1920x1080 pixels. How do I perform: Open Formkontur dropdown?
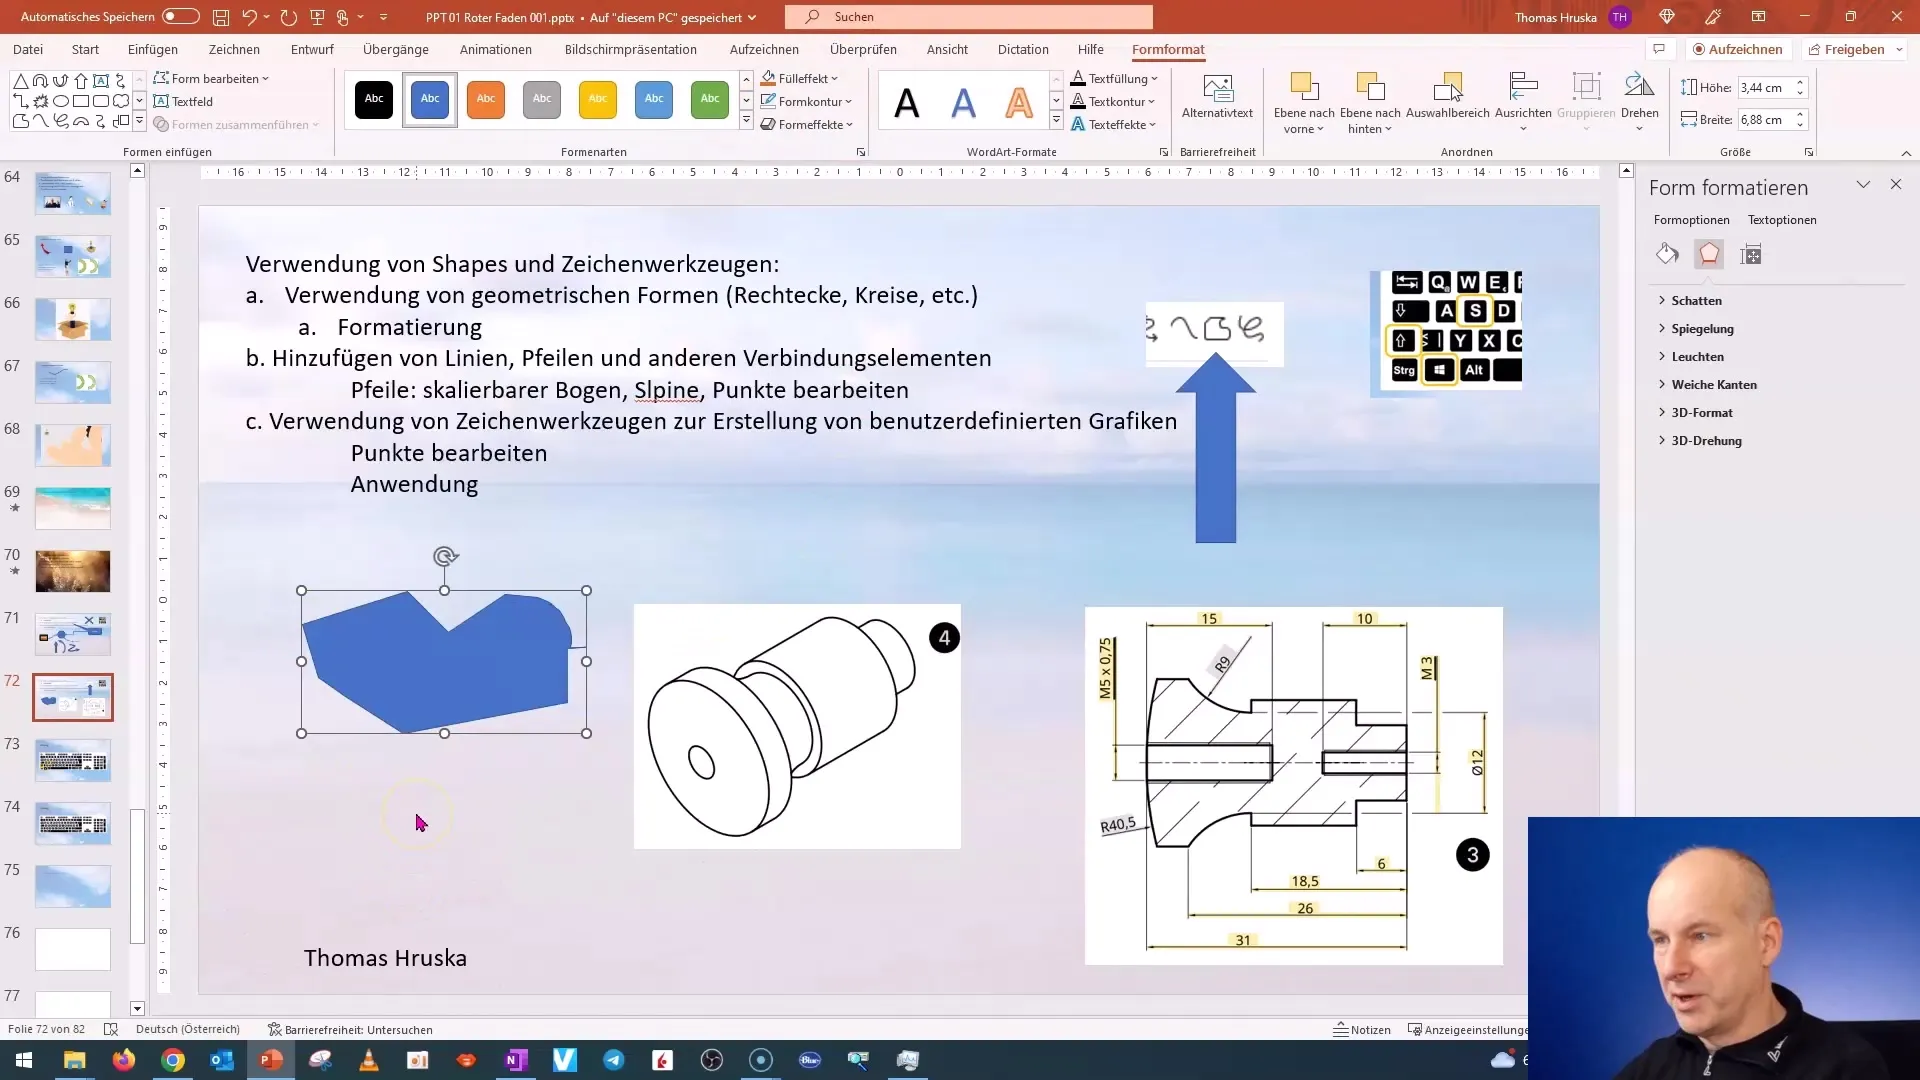pos(806,101)
